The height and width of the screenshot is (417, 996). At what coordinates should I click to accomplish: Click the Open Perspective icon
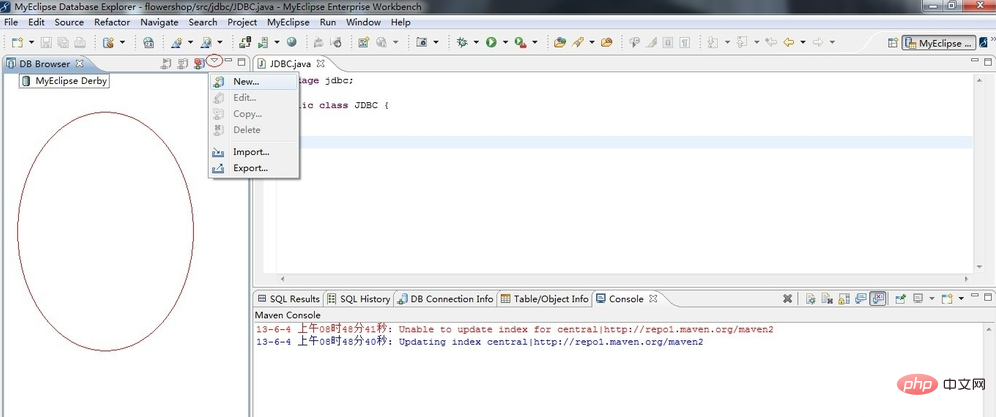pyautogui.click(x=892, y=43)
